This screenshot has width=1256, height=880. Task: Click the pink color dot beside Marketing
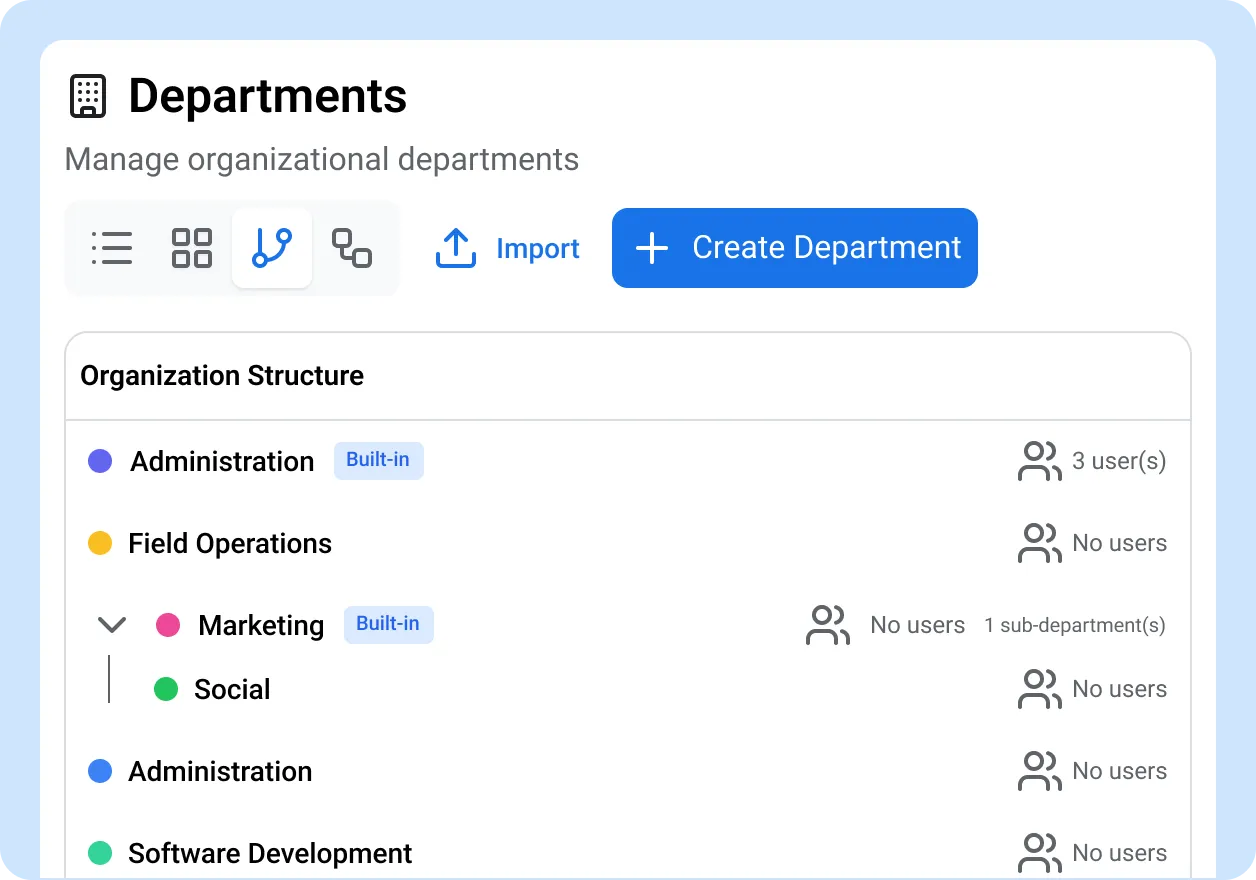[166, 625]
